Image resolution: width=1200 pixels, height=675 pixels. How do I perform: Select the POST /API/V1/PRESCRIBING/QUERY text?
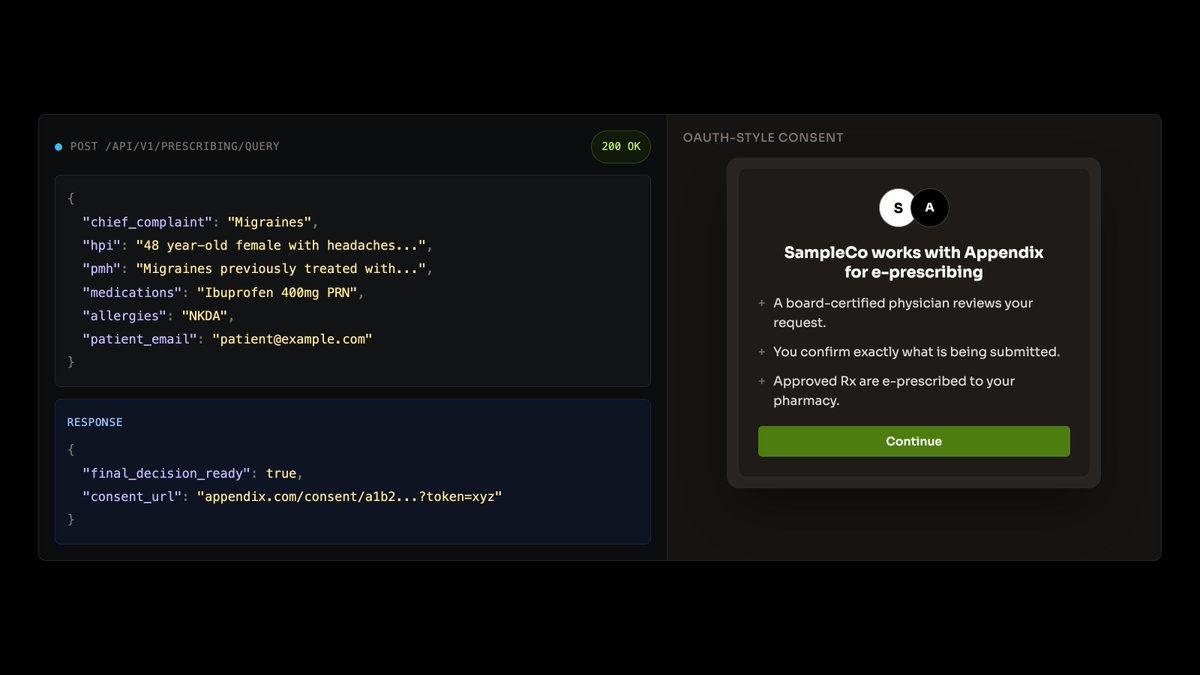(175, 147)
